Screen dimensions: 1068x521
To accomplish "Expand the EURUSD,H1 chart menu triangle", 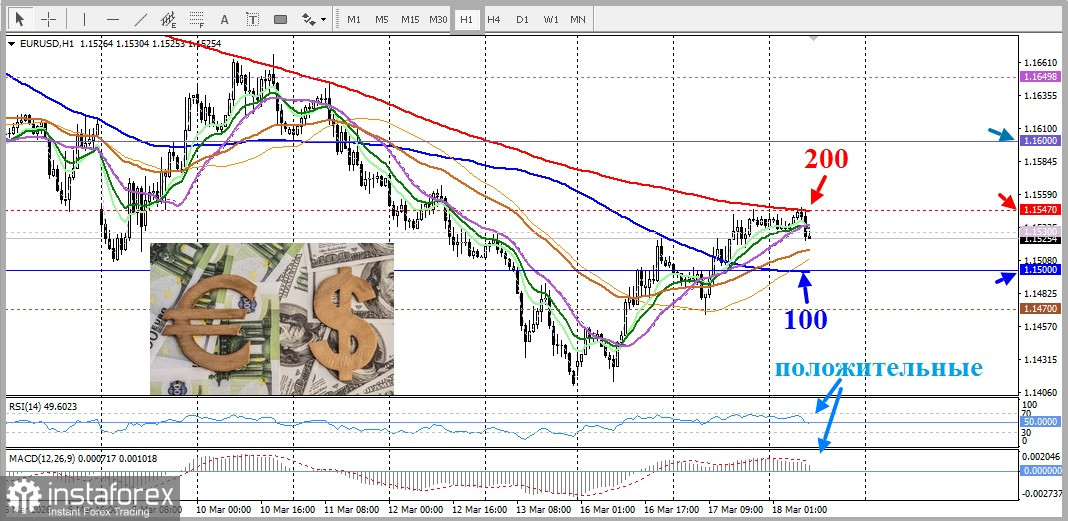I will point(11,44).
